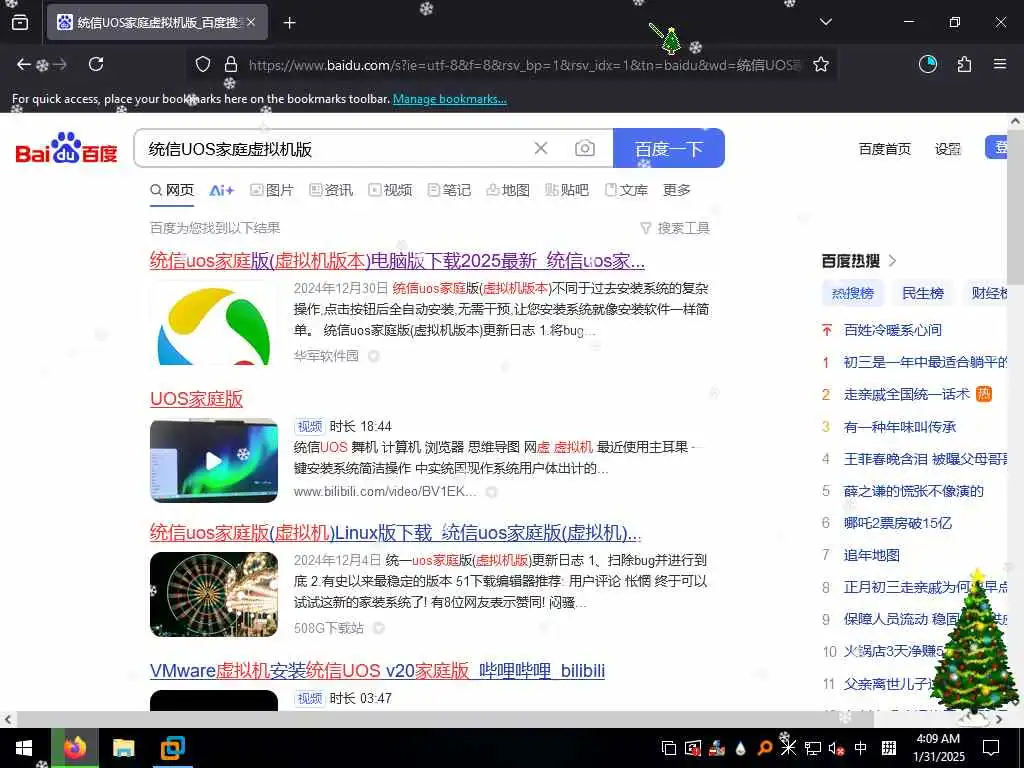Click 508G下载站 source label
The image size is (1024, 768).
click(x=328, y=628)
